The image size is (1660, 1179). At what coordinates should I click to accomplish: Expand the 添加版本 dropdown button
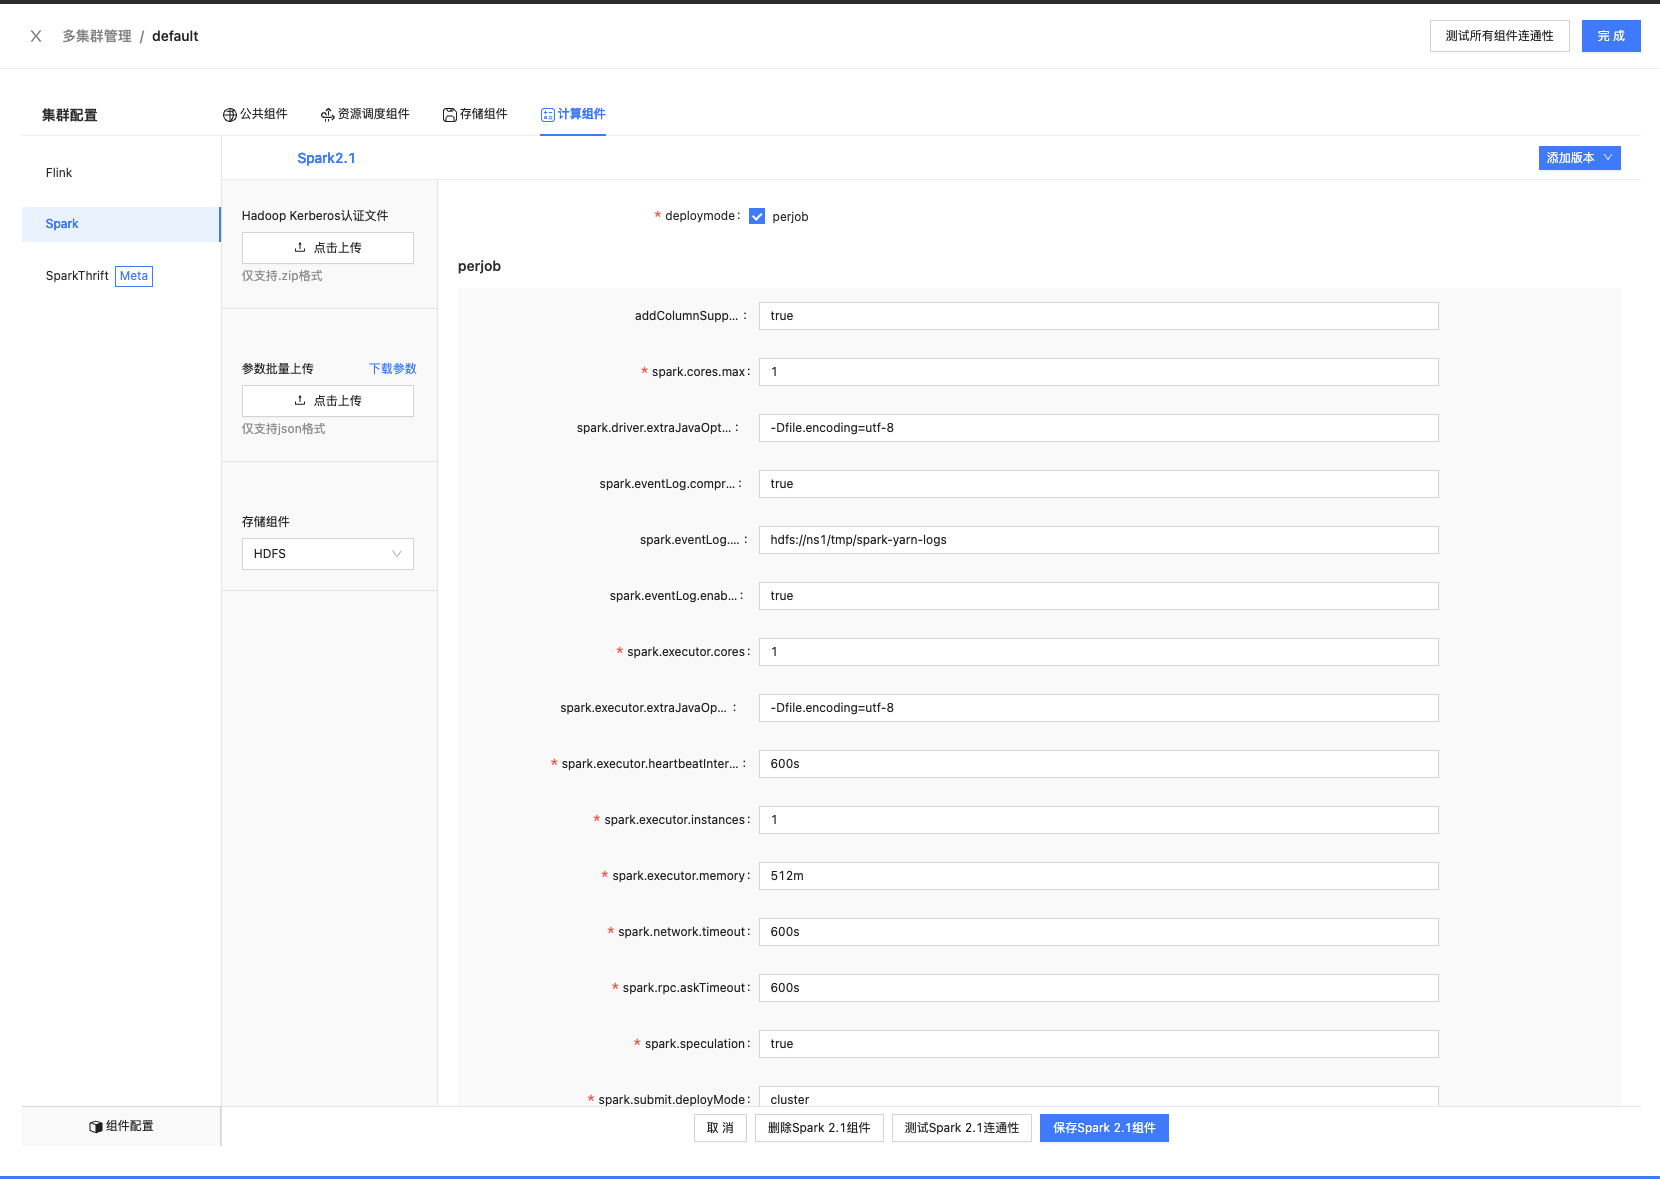tap(1579, 158)
